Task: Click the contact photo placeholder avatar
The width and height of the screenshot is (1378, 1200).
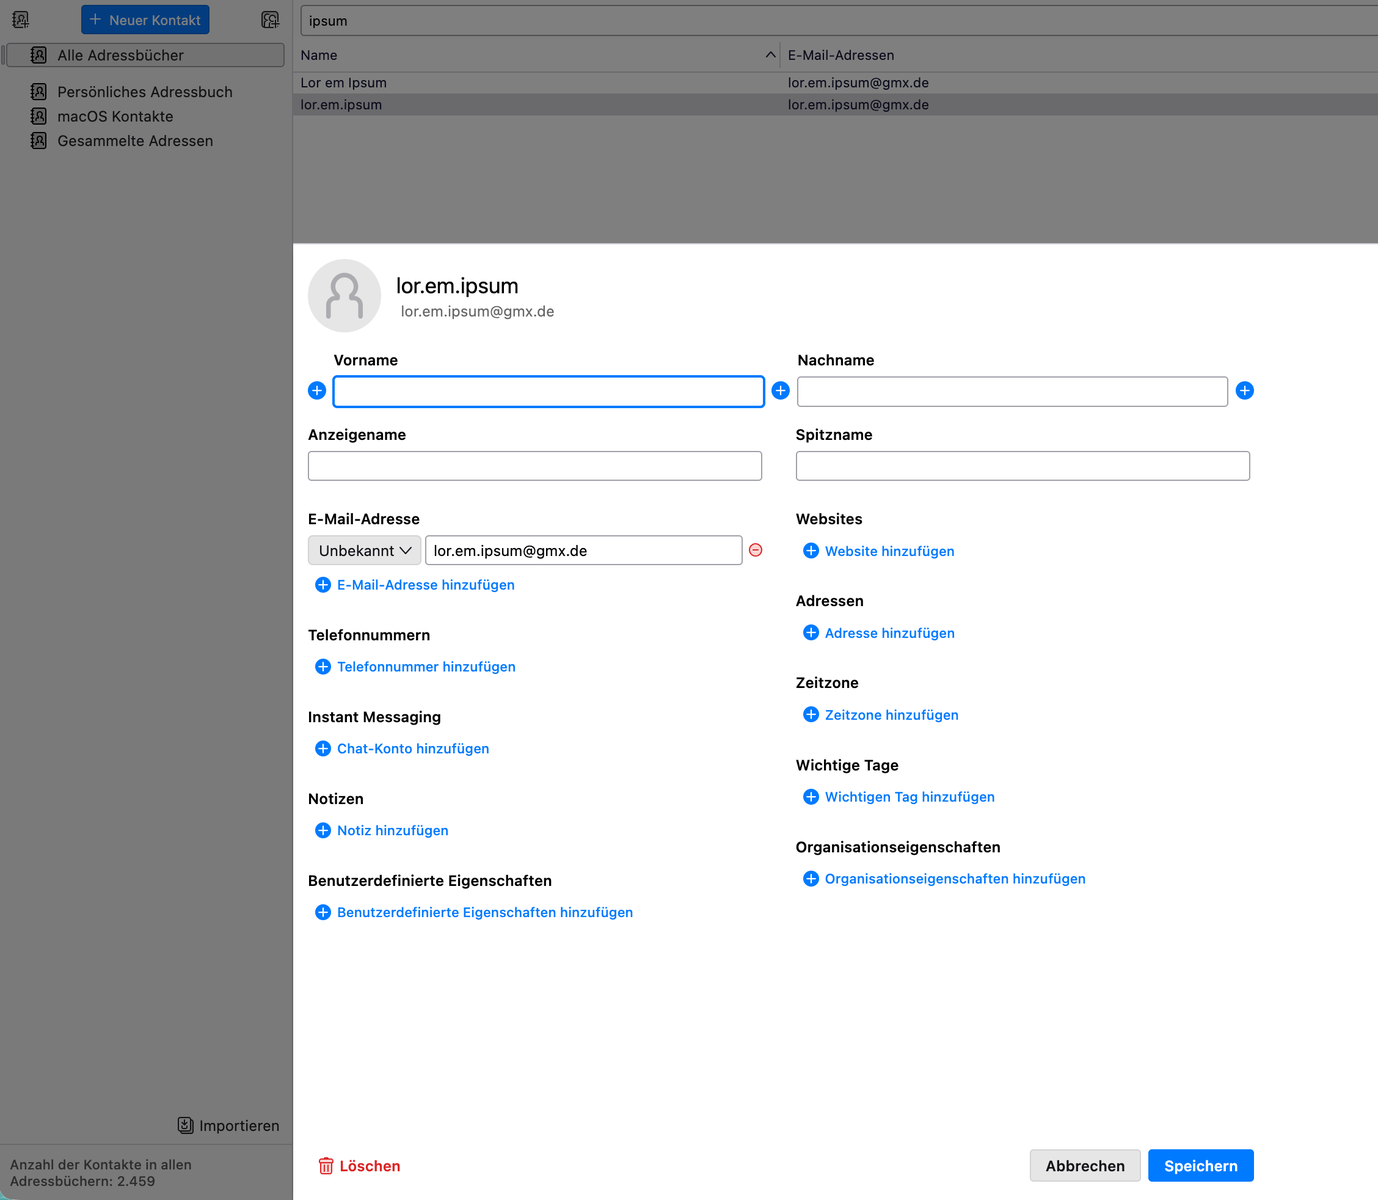Action: pyautogui.click(x=344, y=296)
